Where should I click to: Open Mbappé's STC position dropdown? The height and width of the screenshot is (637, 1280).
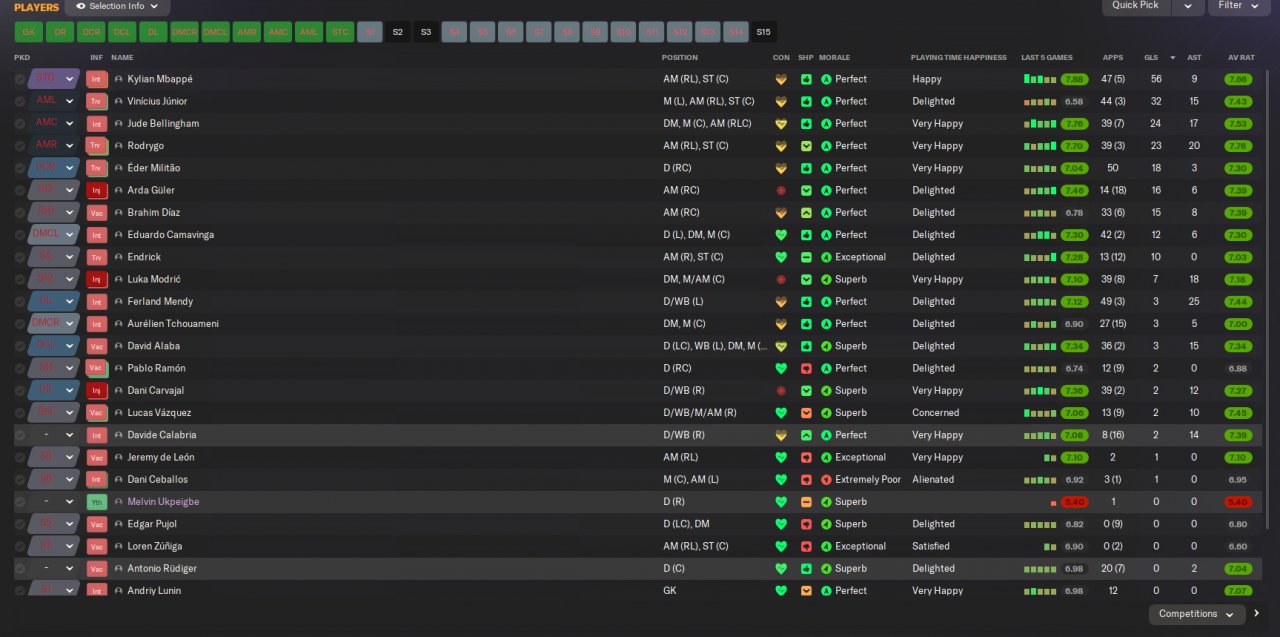(x=53, y=79)
